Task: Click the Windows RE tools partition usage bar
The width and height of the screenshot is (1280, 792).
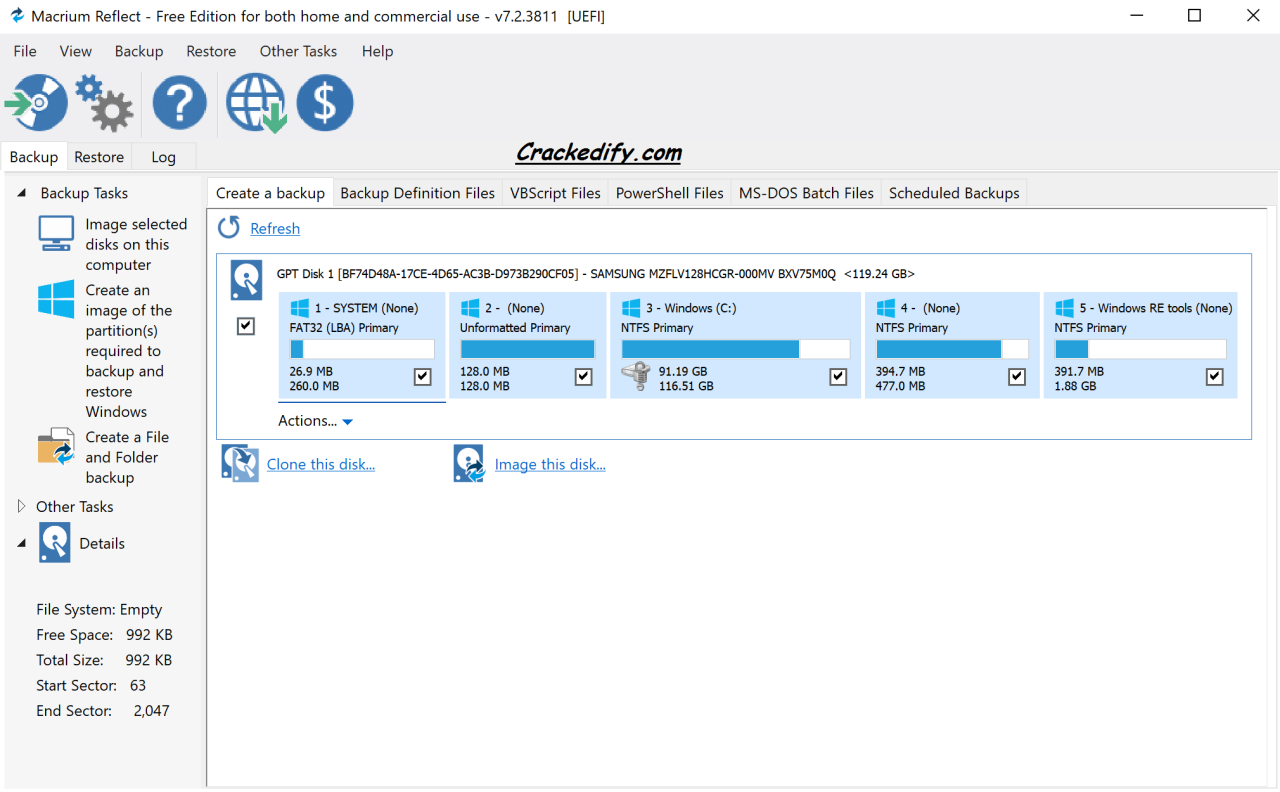Action: pos(1140,349)
